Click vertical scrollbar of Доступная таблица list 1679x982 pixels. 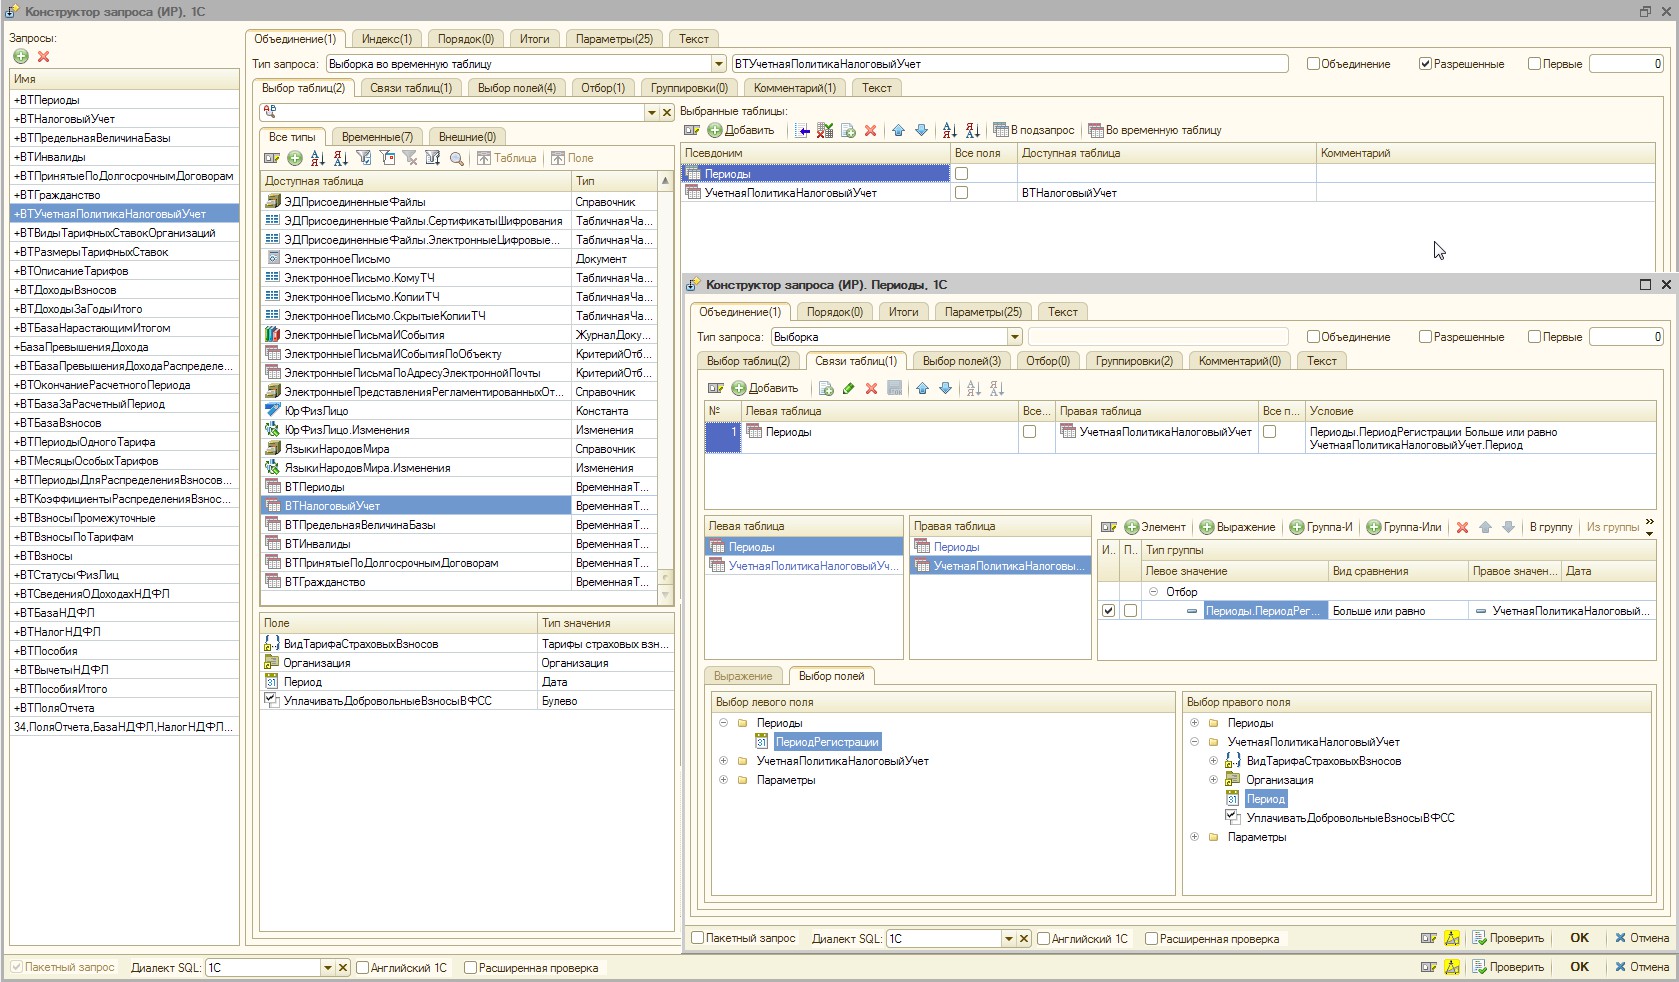pos(665,390)
